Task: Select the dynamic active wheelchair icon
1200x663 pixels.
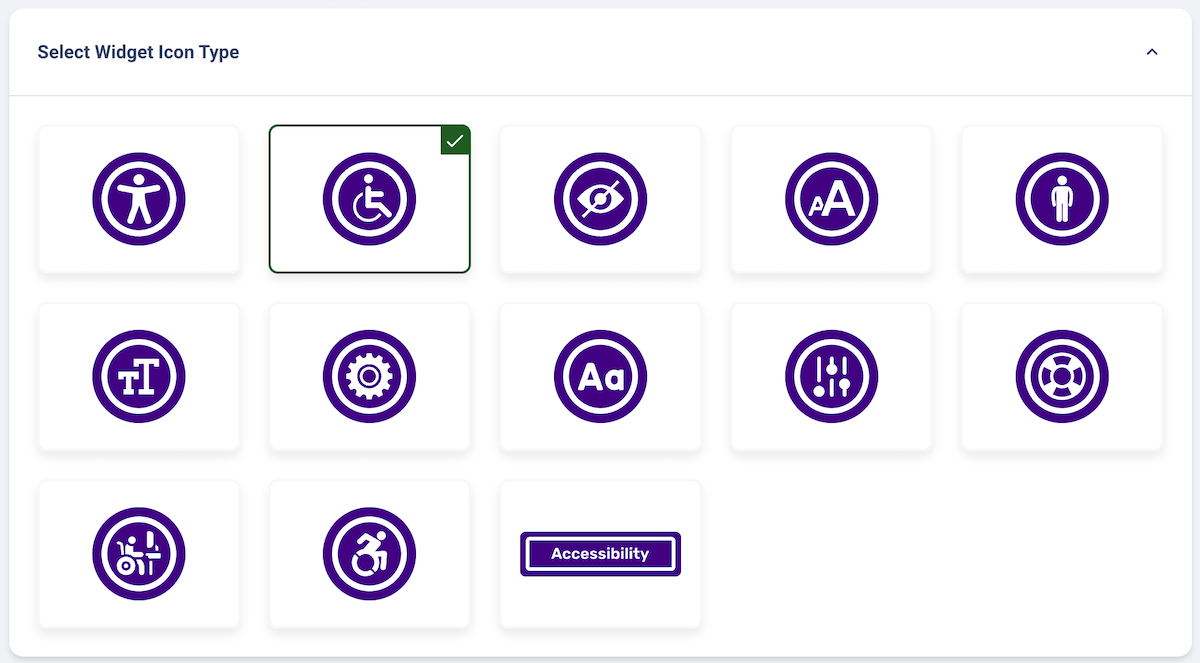Action: (370, 554)
